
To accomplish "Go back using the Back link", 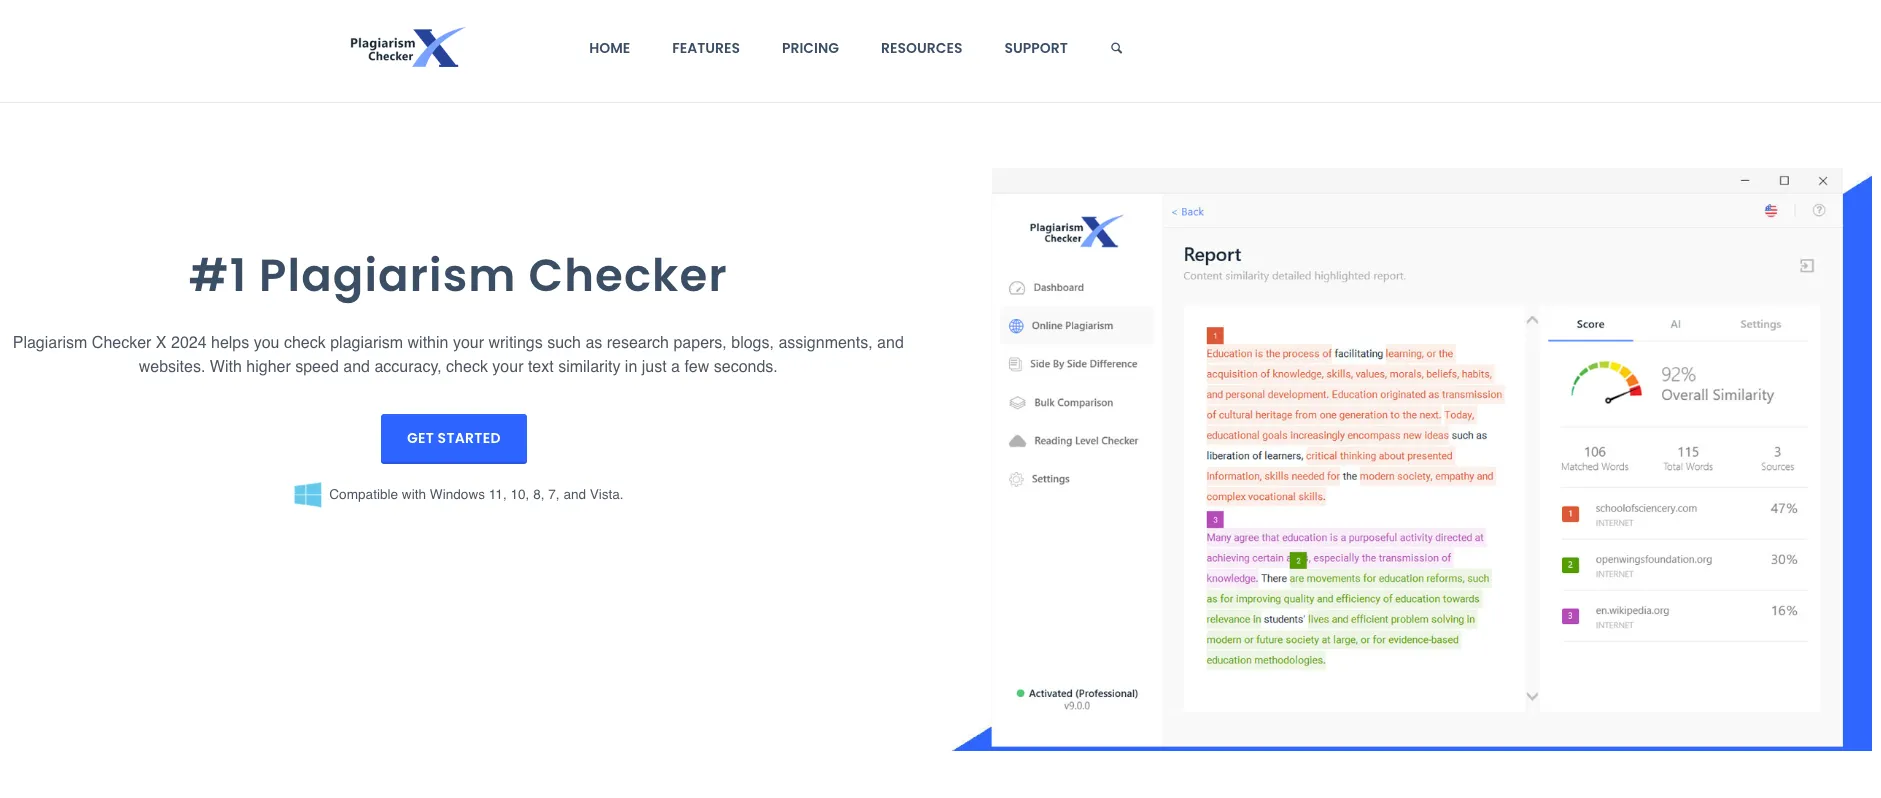I will pos(1188,212).
